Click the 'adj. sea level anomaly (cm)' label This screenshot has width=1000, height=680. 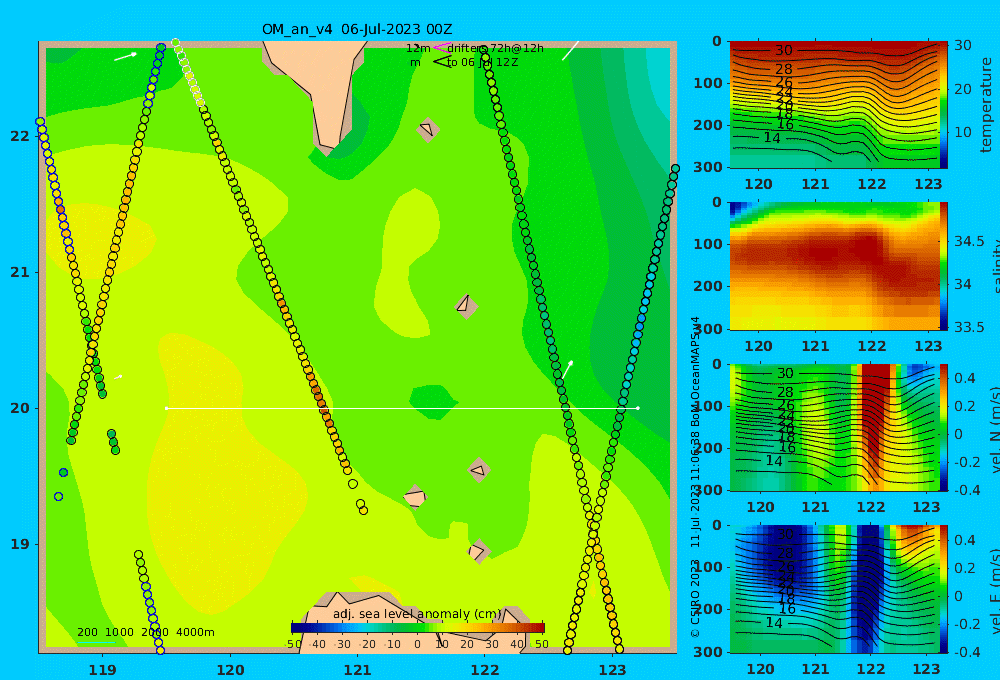417,614
